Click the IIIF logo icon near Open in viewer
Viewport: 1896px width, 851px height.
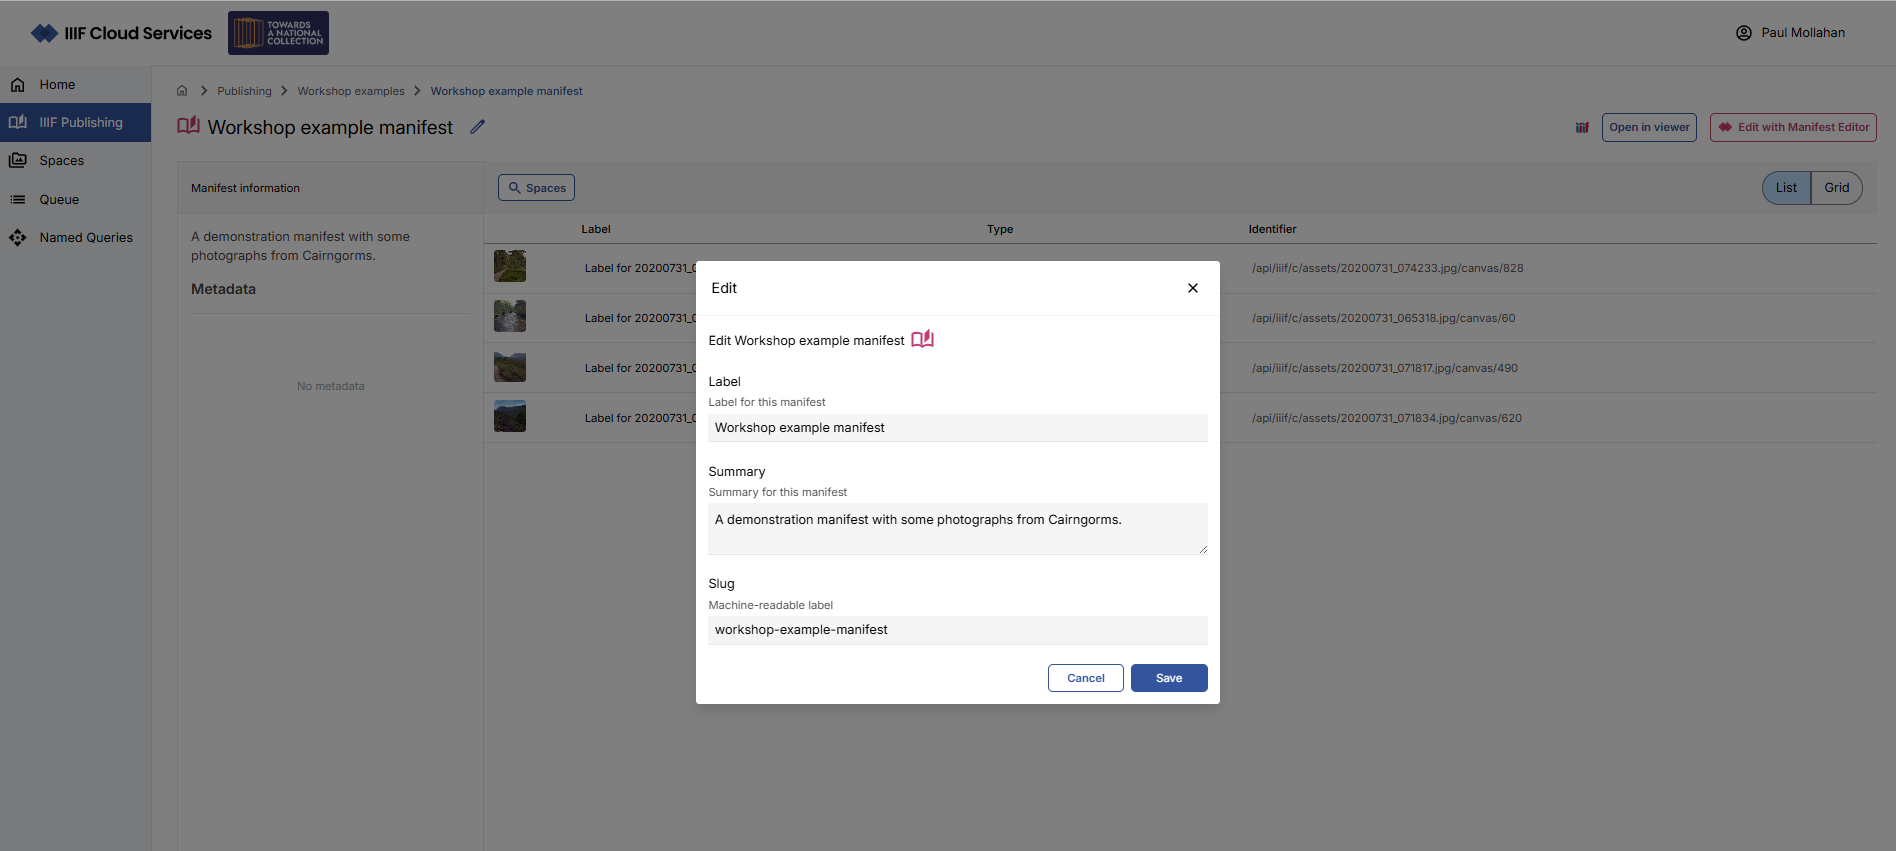(1582, 128)
